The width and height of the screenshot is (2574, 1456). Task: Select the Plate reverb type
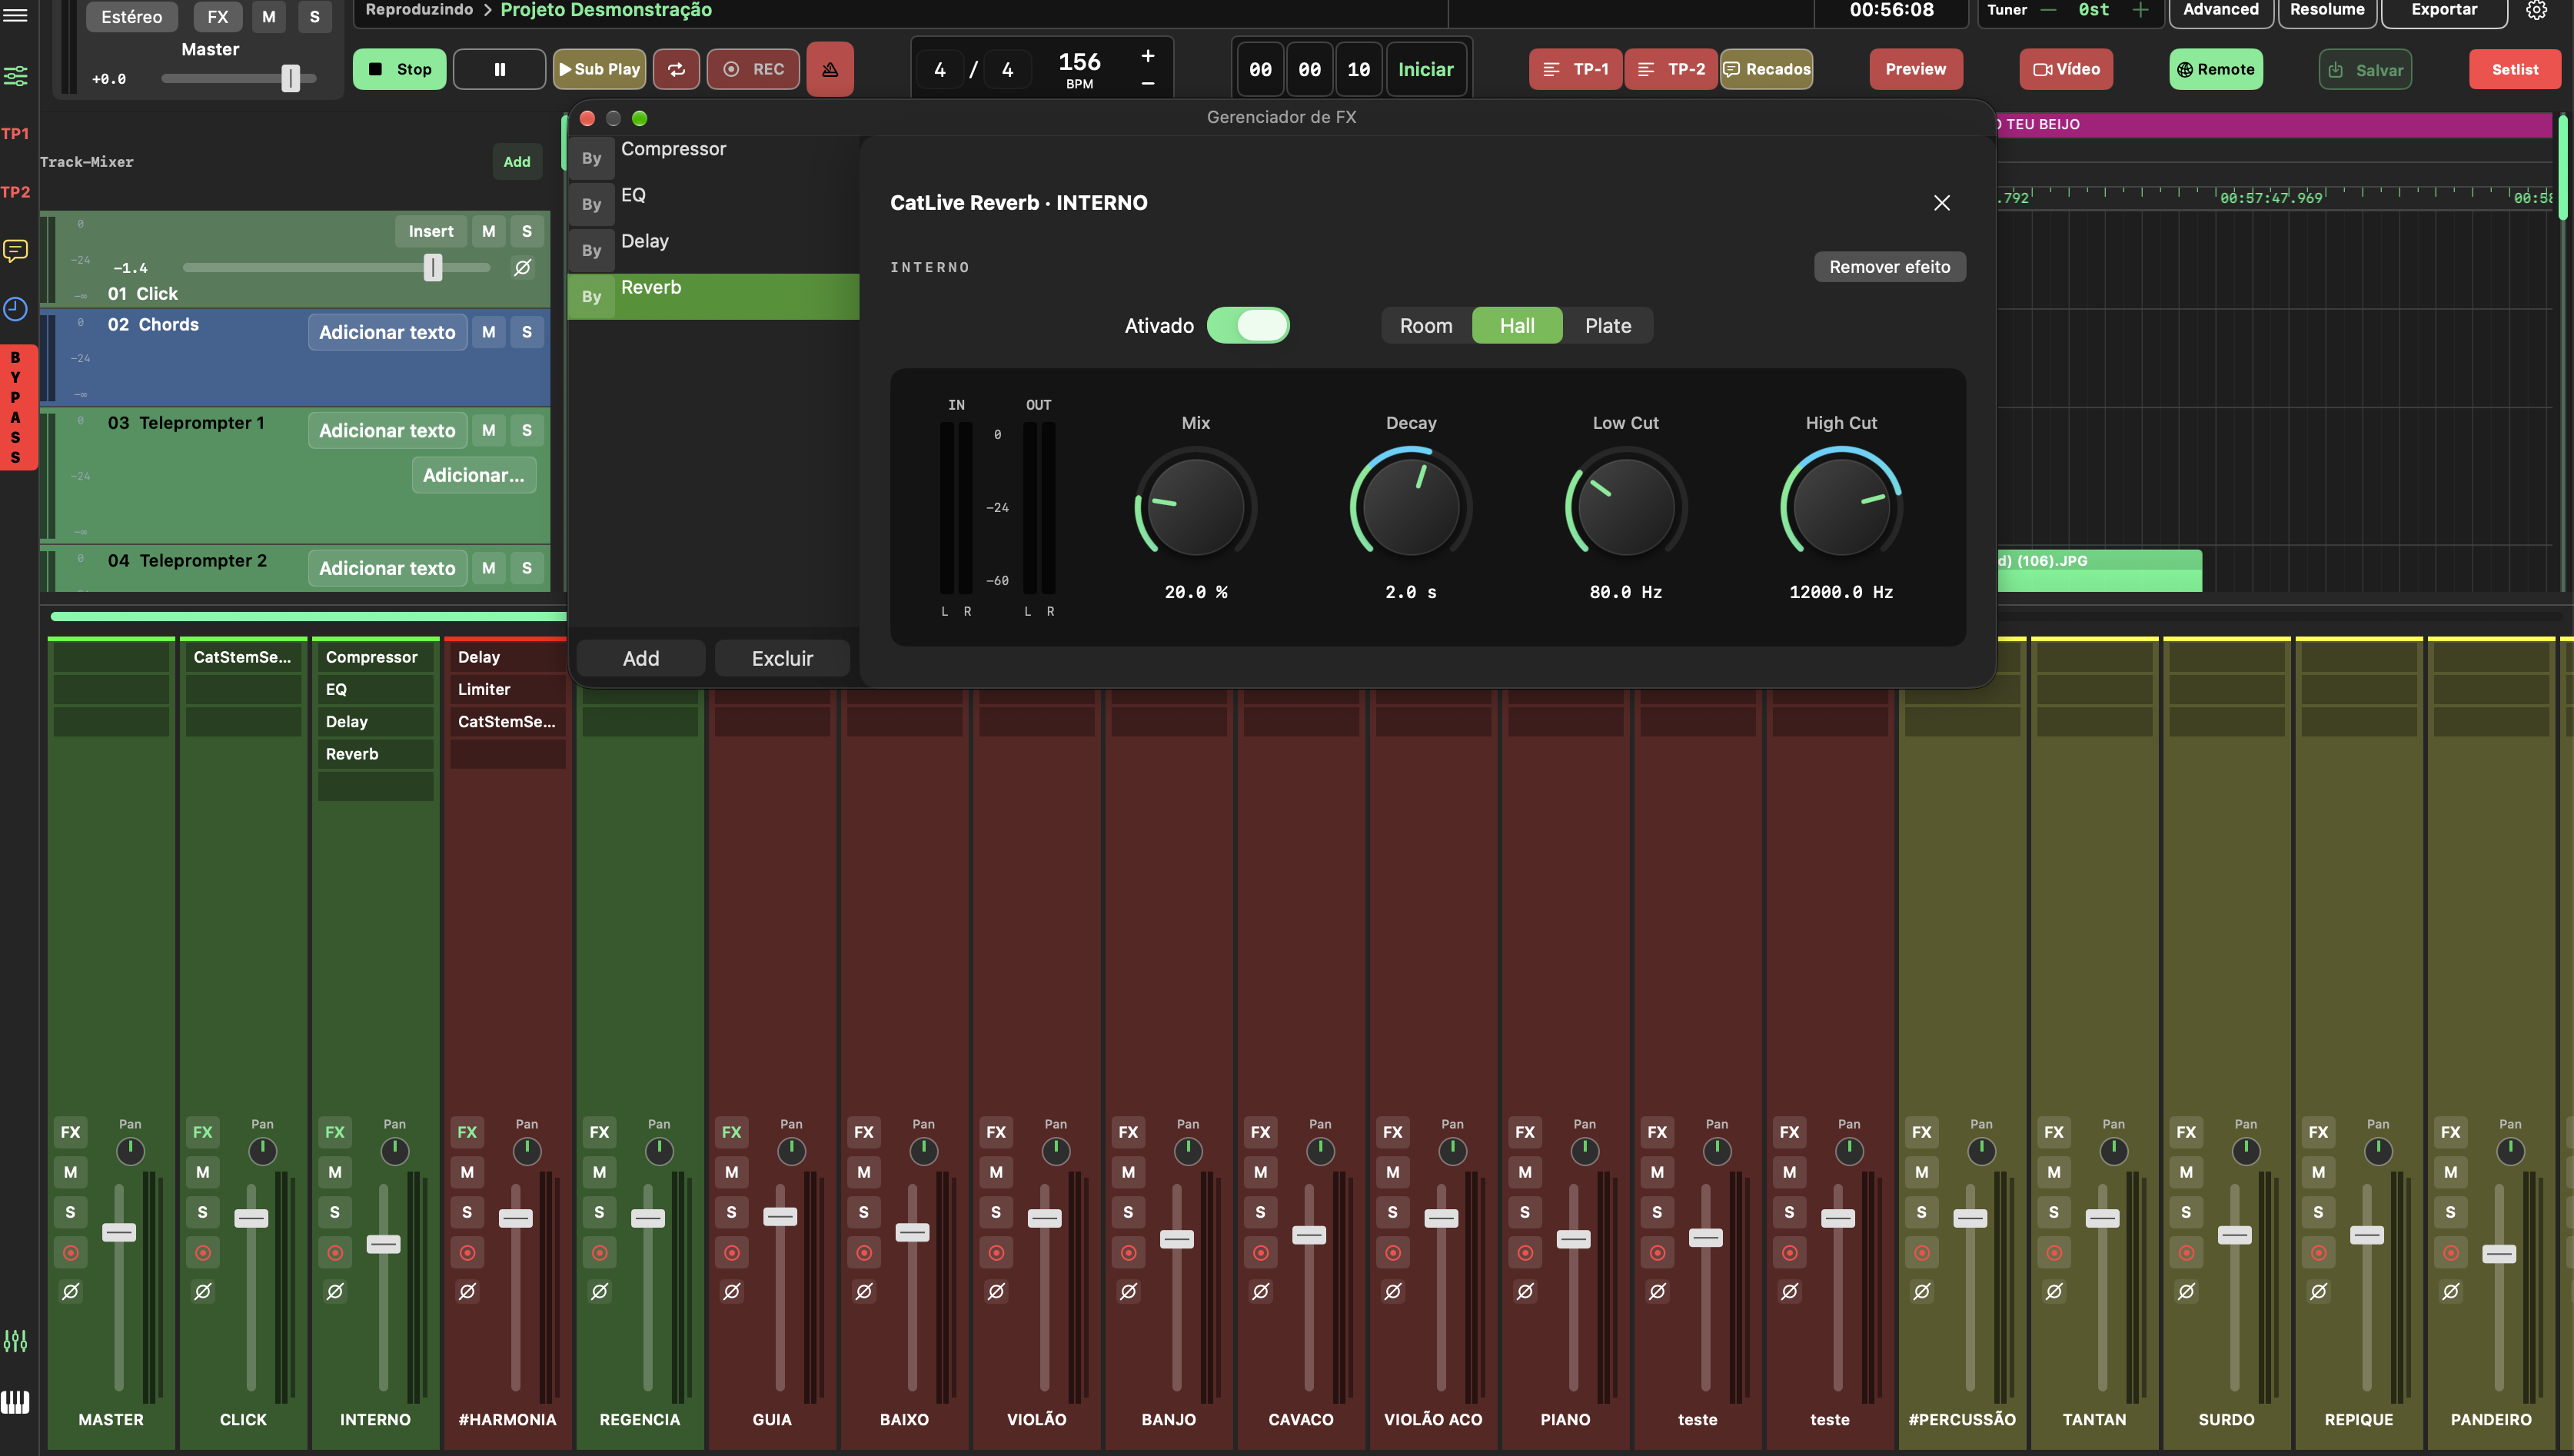click(1607, 325)
